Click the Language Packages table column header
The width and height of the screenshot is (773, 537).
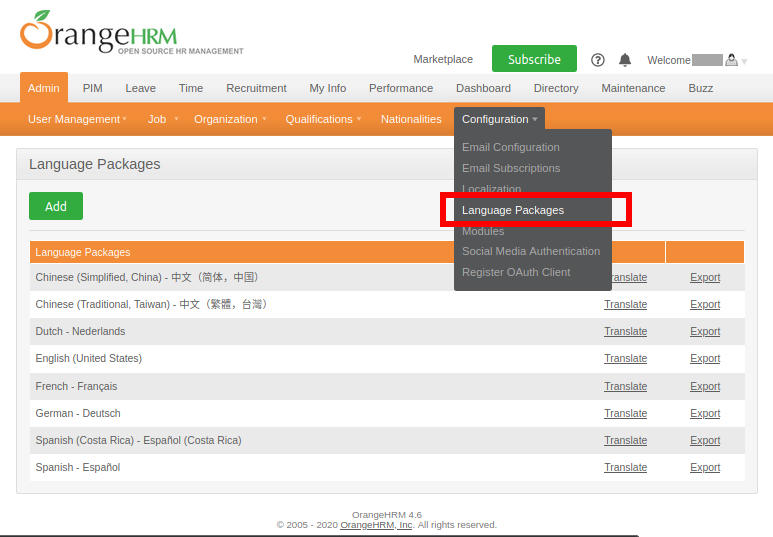point(82,252)
